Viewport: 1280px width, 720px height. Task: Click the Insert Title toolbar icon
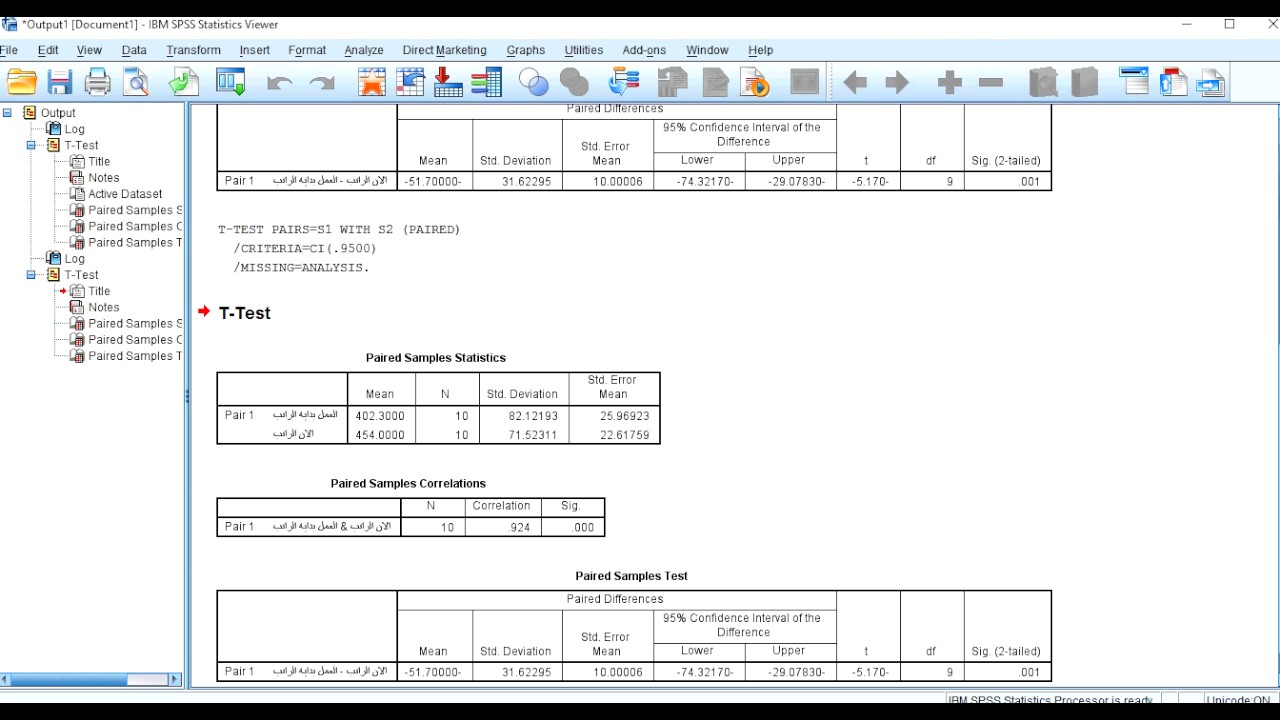(1173, 82)
